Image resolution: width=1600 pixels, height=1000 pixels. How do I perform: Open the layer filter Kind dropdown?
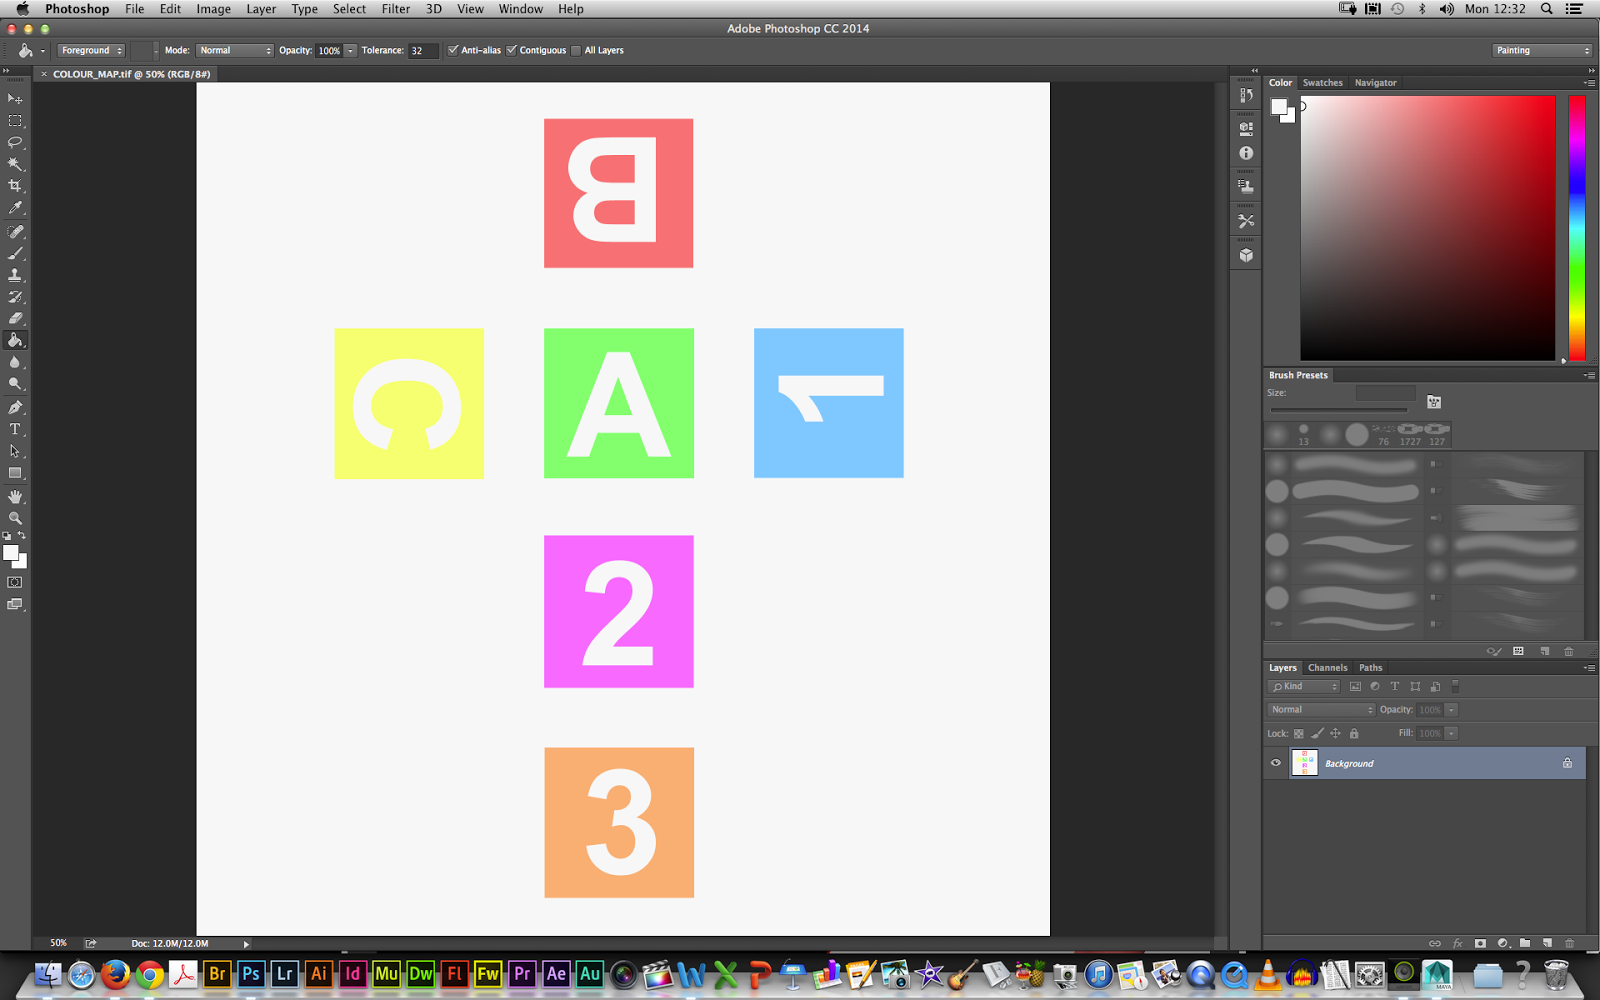tap(1304, 686)
